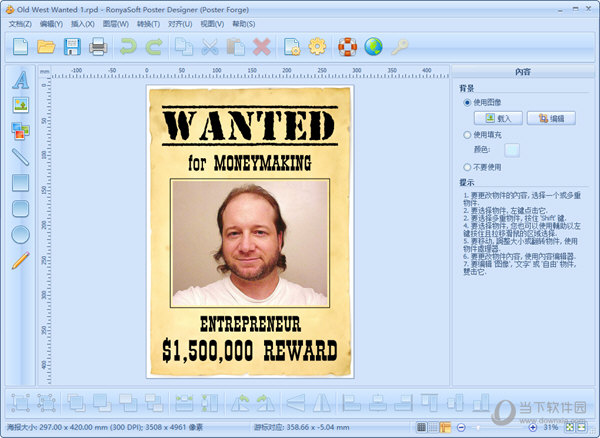Screen dimensions: 600x438
Task: Click the fit-to-width stretch icon
Action: tap(184, 403)
